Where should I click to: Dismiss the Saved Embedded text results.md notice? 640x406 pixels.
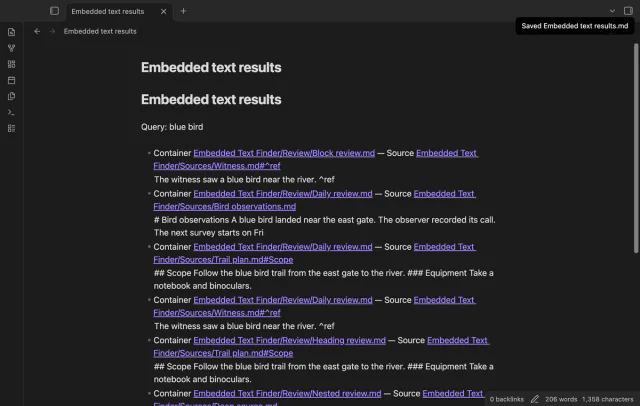575,26
